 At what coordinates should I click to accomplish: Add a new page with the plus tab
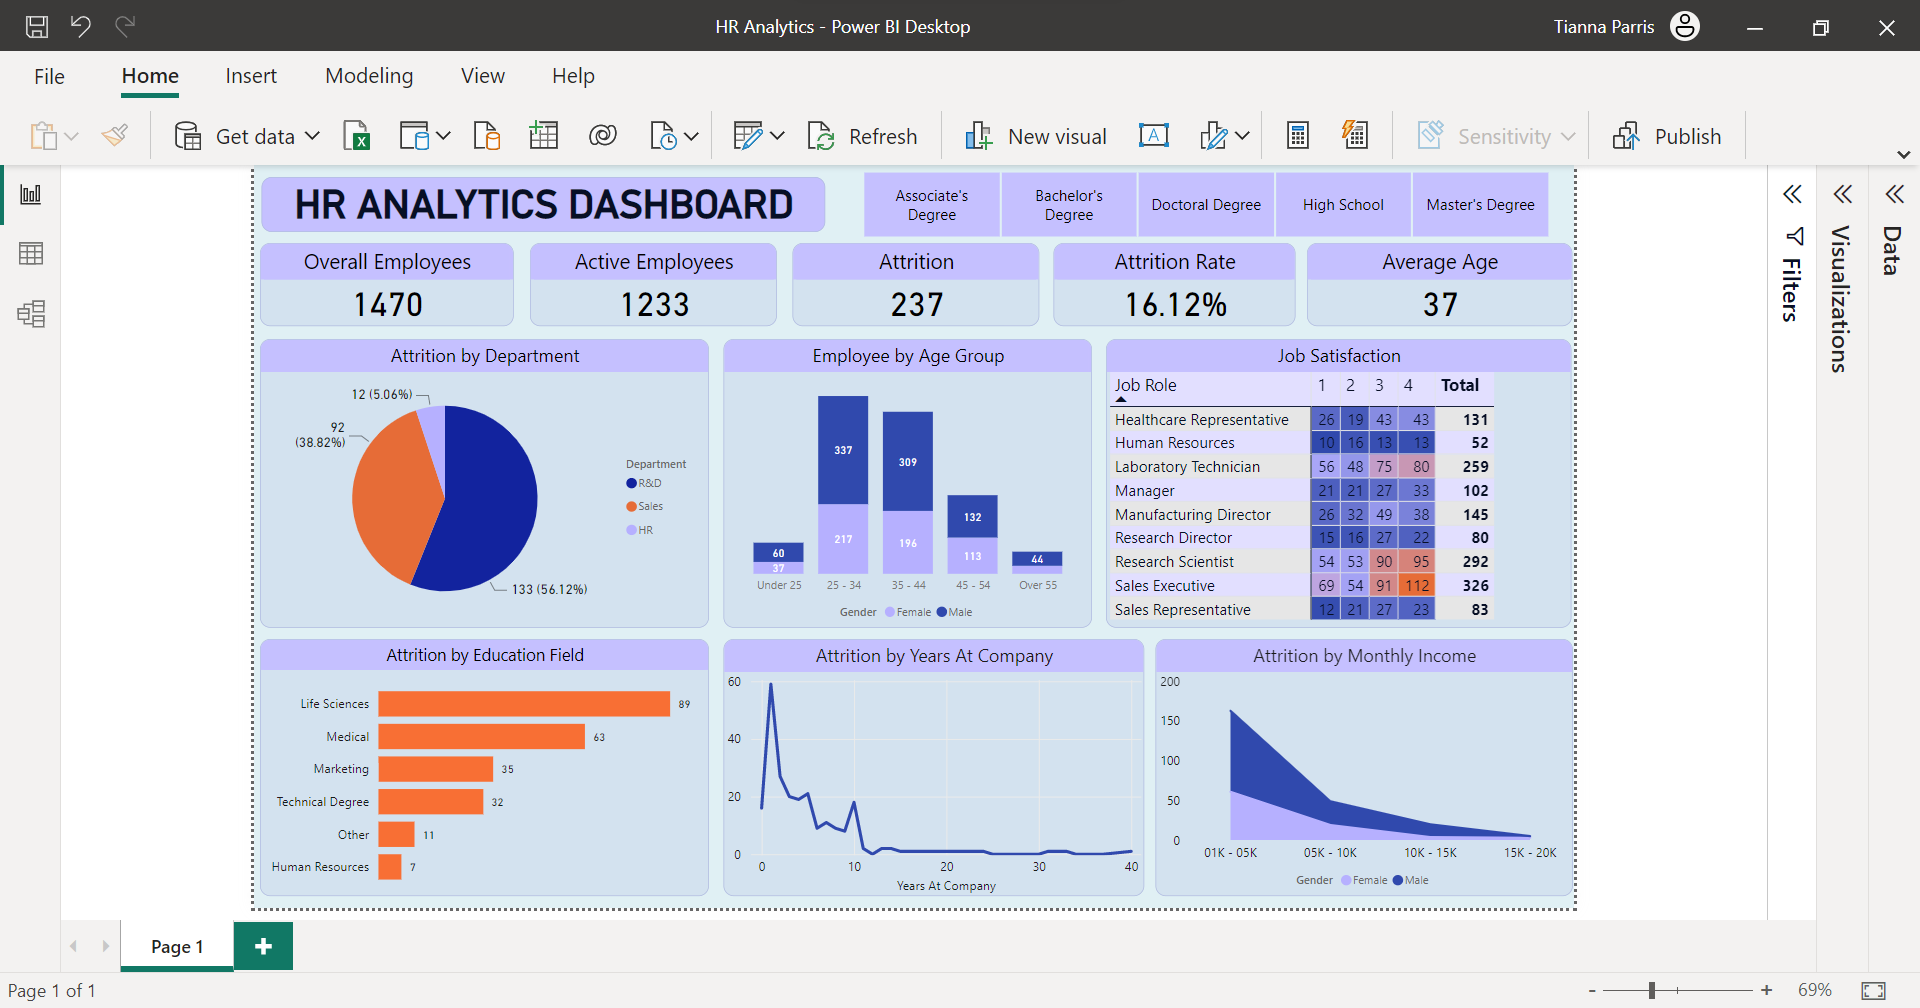click(263, 945)
